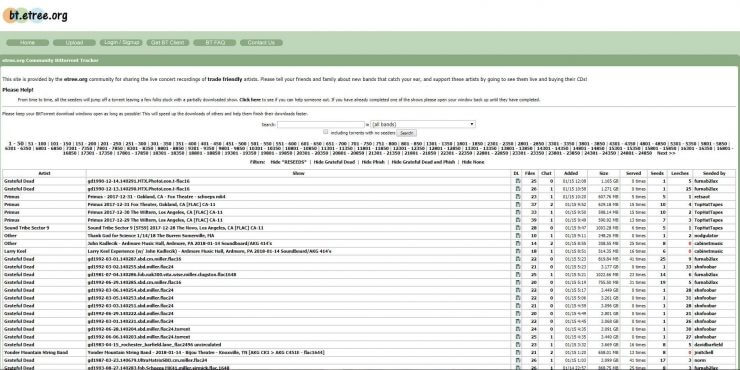Click into the Search text field
740x370 pixels.
[x=321, y=125]
